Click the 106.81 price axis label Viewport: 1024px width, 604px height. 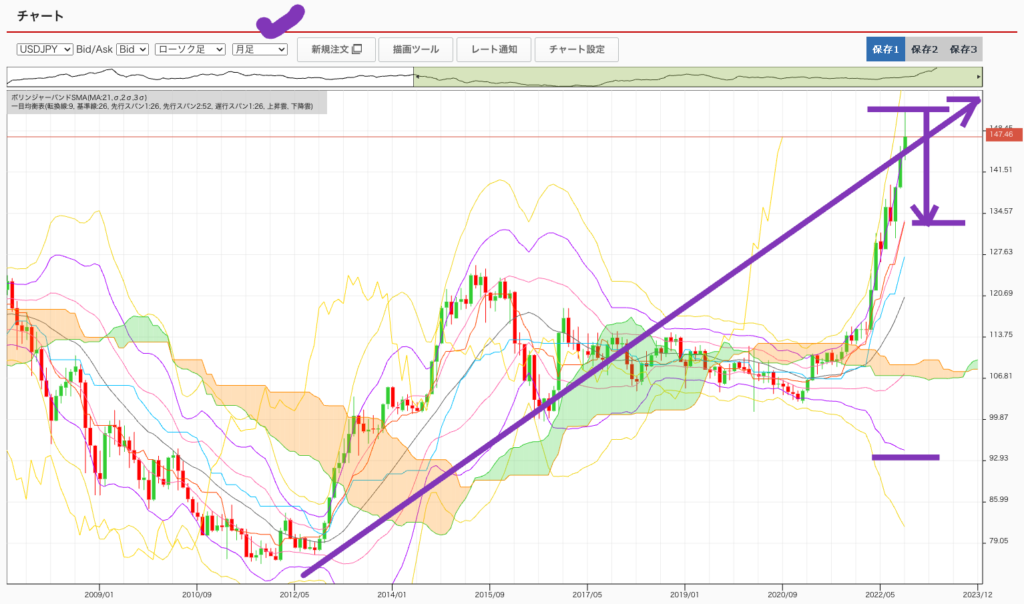[x=1000, y=376]
